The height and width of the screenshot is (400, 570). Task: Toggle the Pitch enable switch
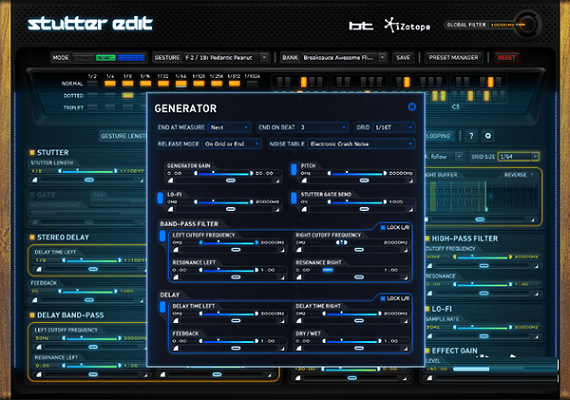294,169
